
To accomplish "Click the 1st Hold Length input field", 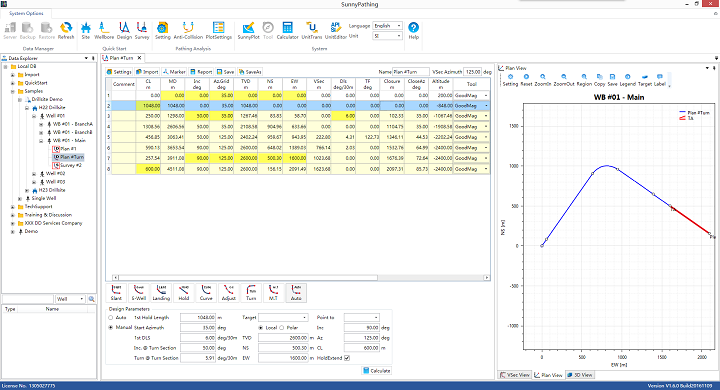I will pyautogui.click(x=198, y=317).
